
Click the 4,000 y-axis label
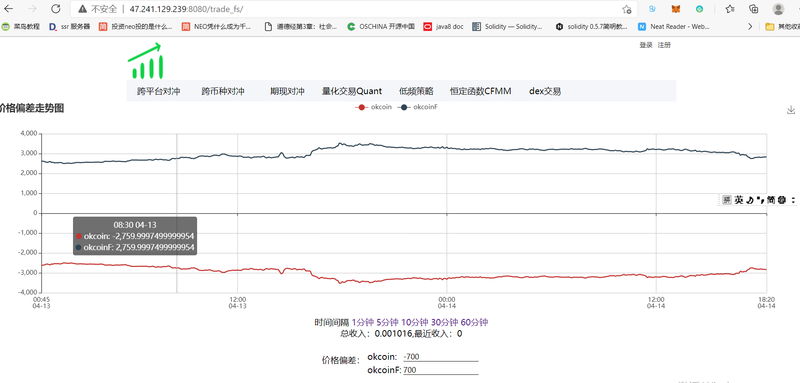(x=28, y=134)
